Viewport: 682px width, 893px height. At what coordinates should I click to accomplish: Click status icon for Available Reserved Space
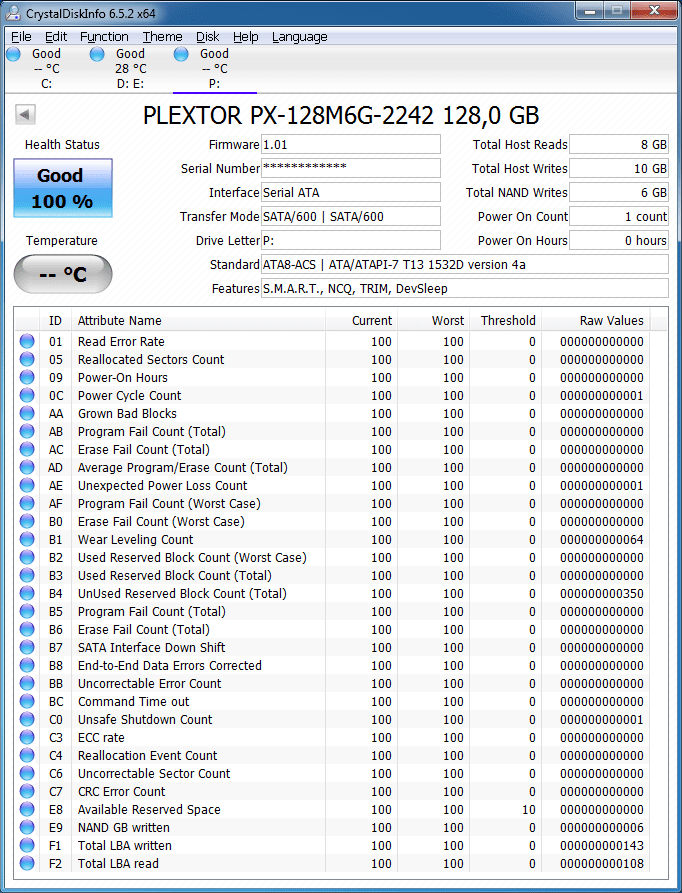pos(27,809)
